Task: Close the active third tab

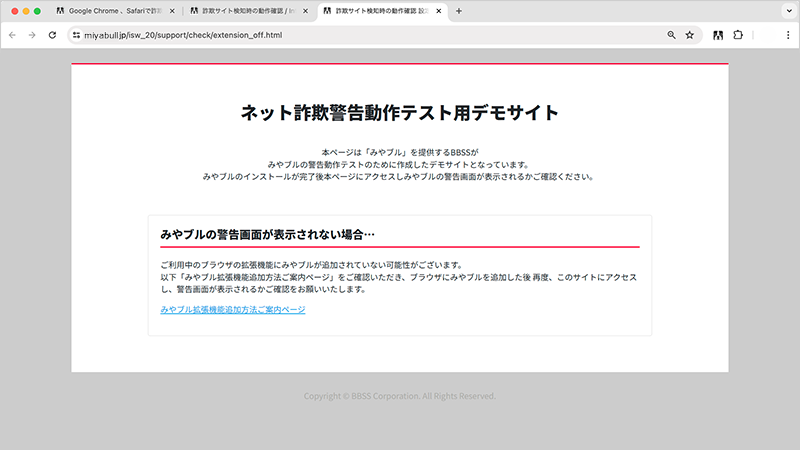Action: pyautogui.click(x=439, y=11)
